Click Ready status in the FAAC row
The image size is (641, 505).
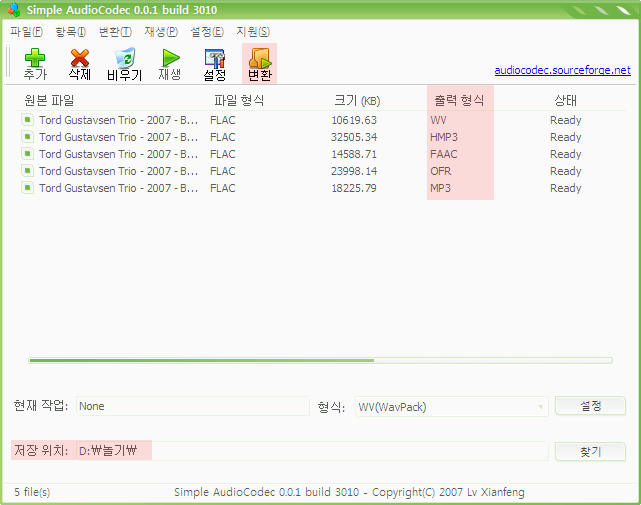point(566,154)
